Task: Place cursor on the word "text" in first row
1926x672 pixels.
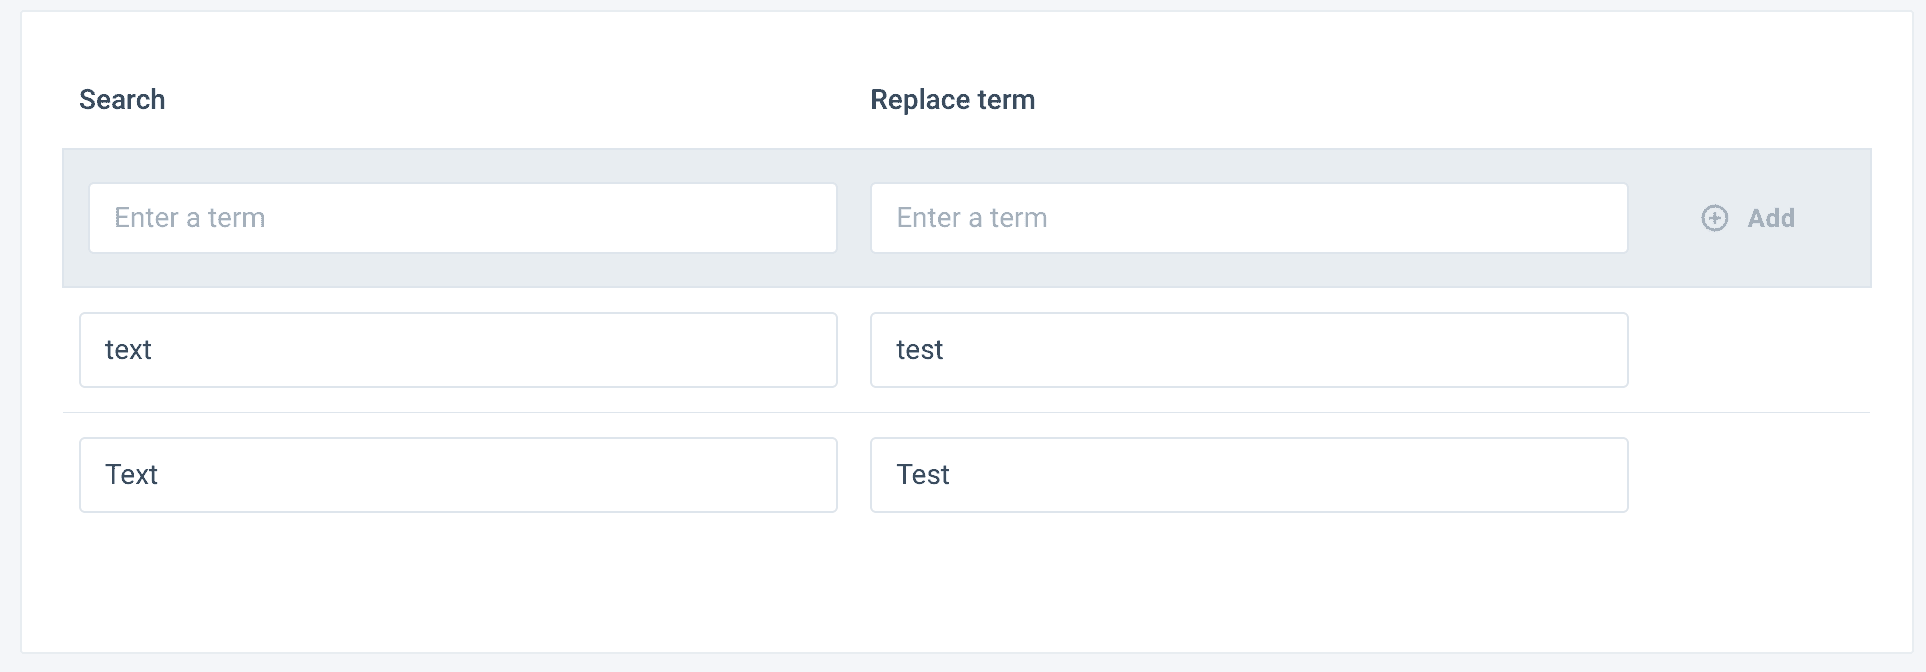Action: [x=128, y=350]
